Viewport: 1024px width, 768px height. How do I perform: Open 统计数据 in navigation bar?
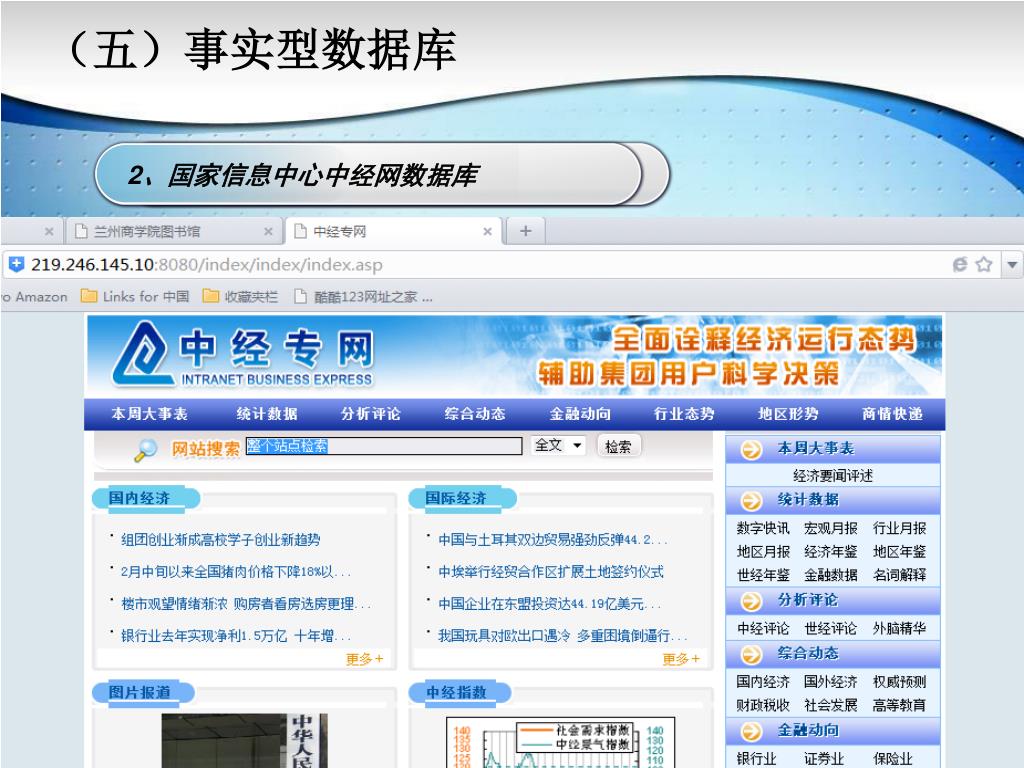[x=267, y=414]
